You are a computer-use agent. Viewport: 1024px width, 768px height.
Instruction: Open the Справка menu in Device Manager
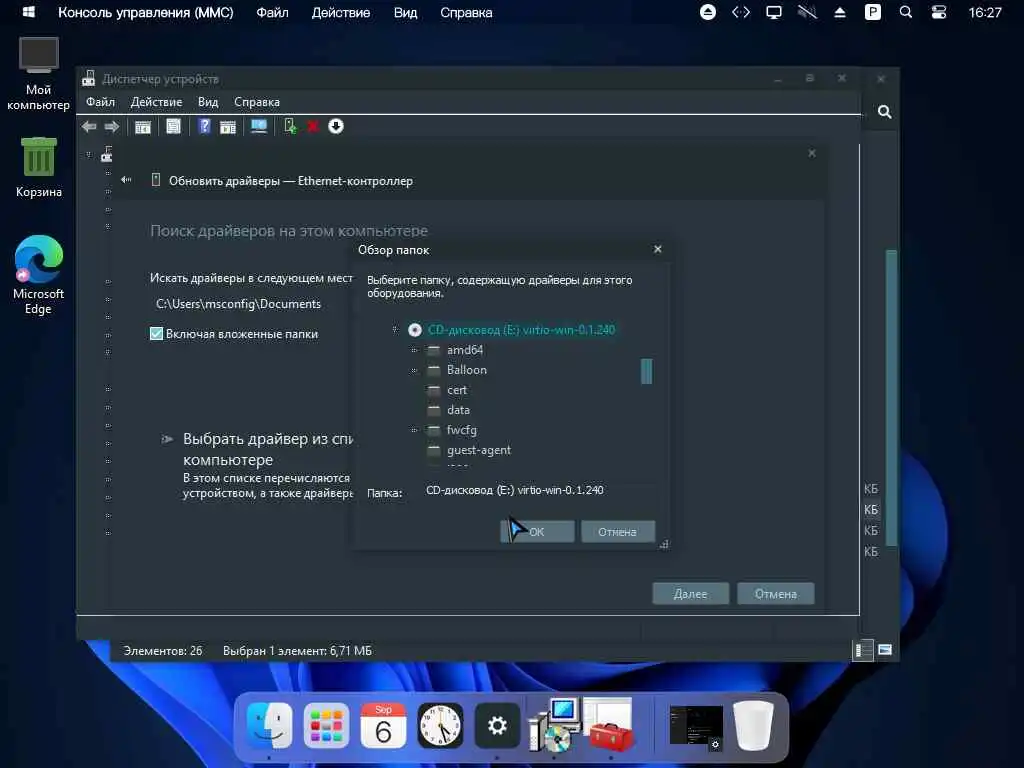[257, 102]
